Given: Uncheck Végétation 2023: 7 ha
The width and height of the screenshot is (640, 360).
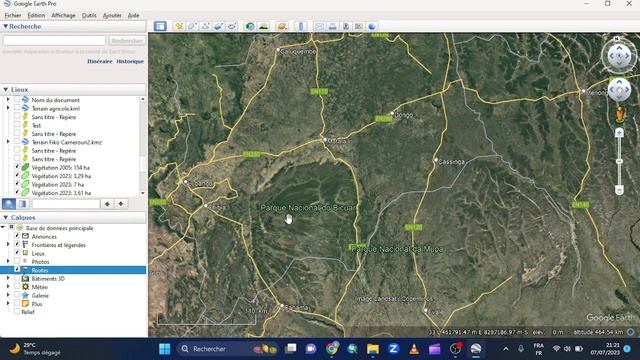Looking at the screenshot, I should tap(17, 184).
